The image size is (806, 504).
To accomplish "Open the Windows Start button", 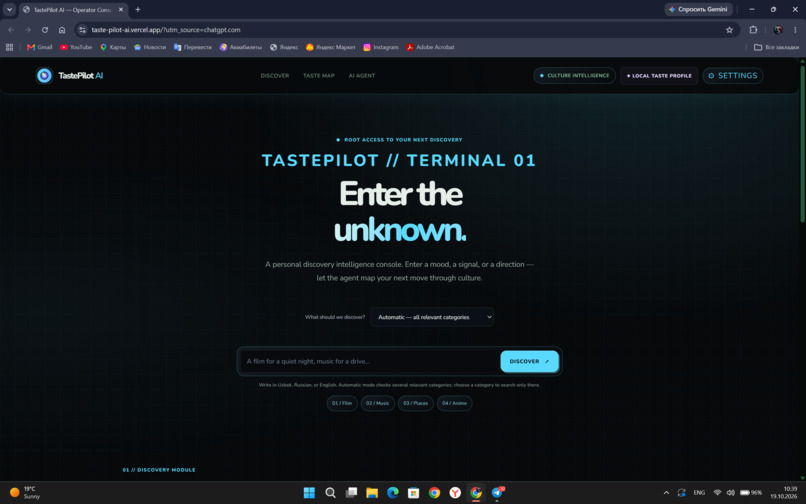I will (309, 493).
